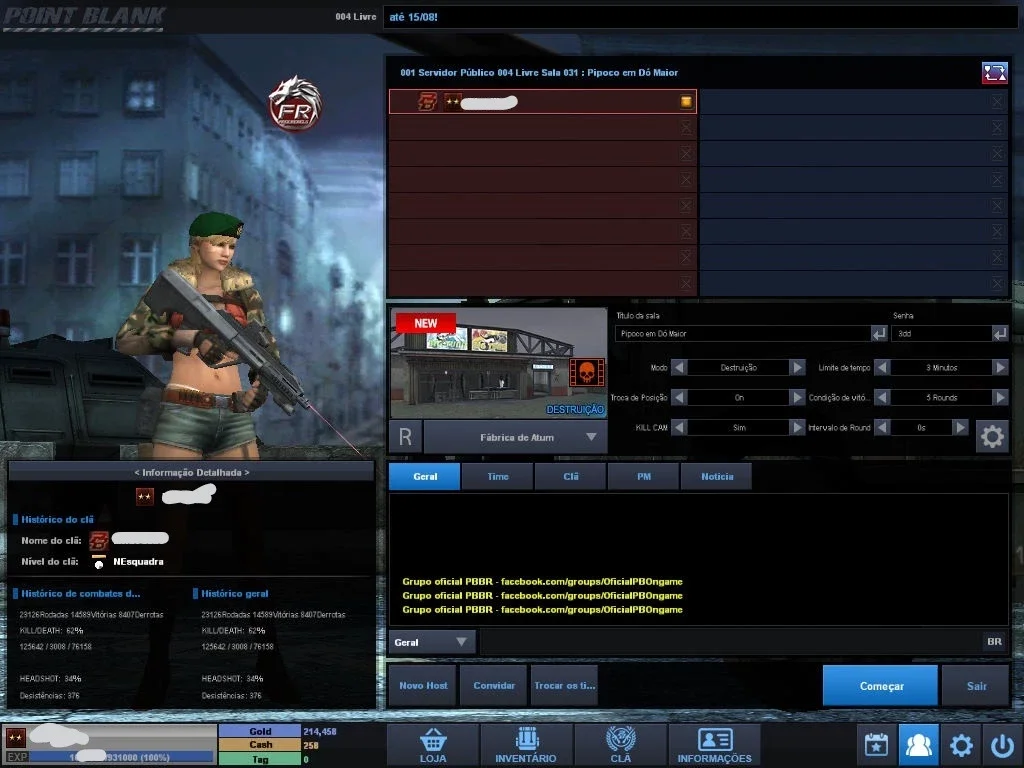Click the Sair button
This screenshot has height=768, width=1024.
tap(976, 686)
